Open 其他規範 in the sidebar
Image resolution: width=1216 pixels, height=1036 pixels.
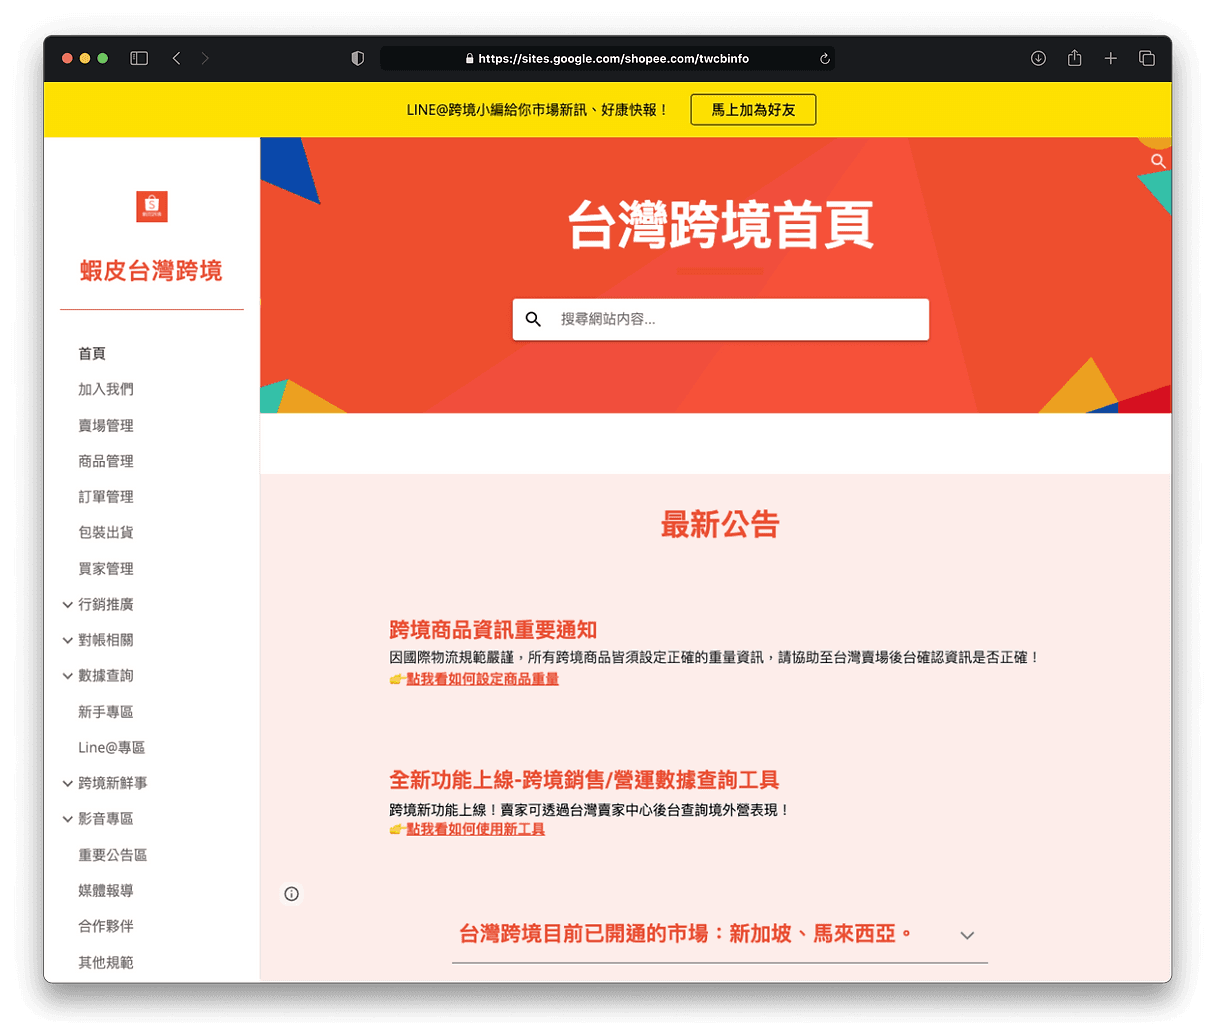pos(106,962)
